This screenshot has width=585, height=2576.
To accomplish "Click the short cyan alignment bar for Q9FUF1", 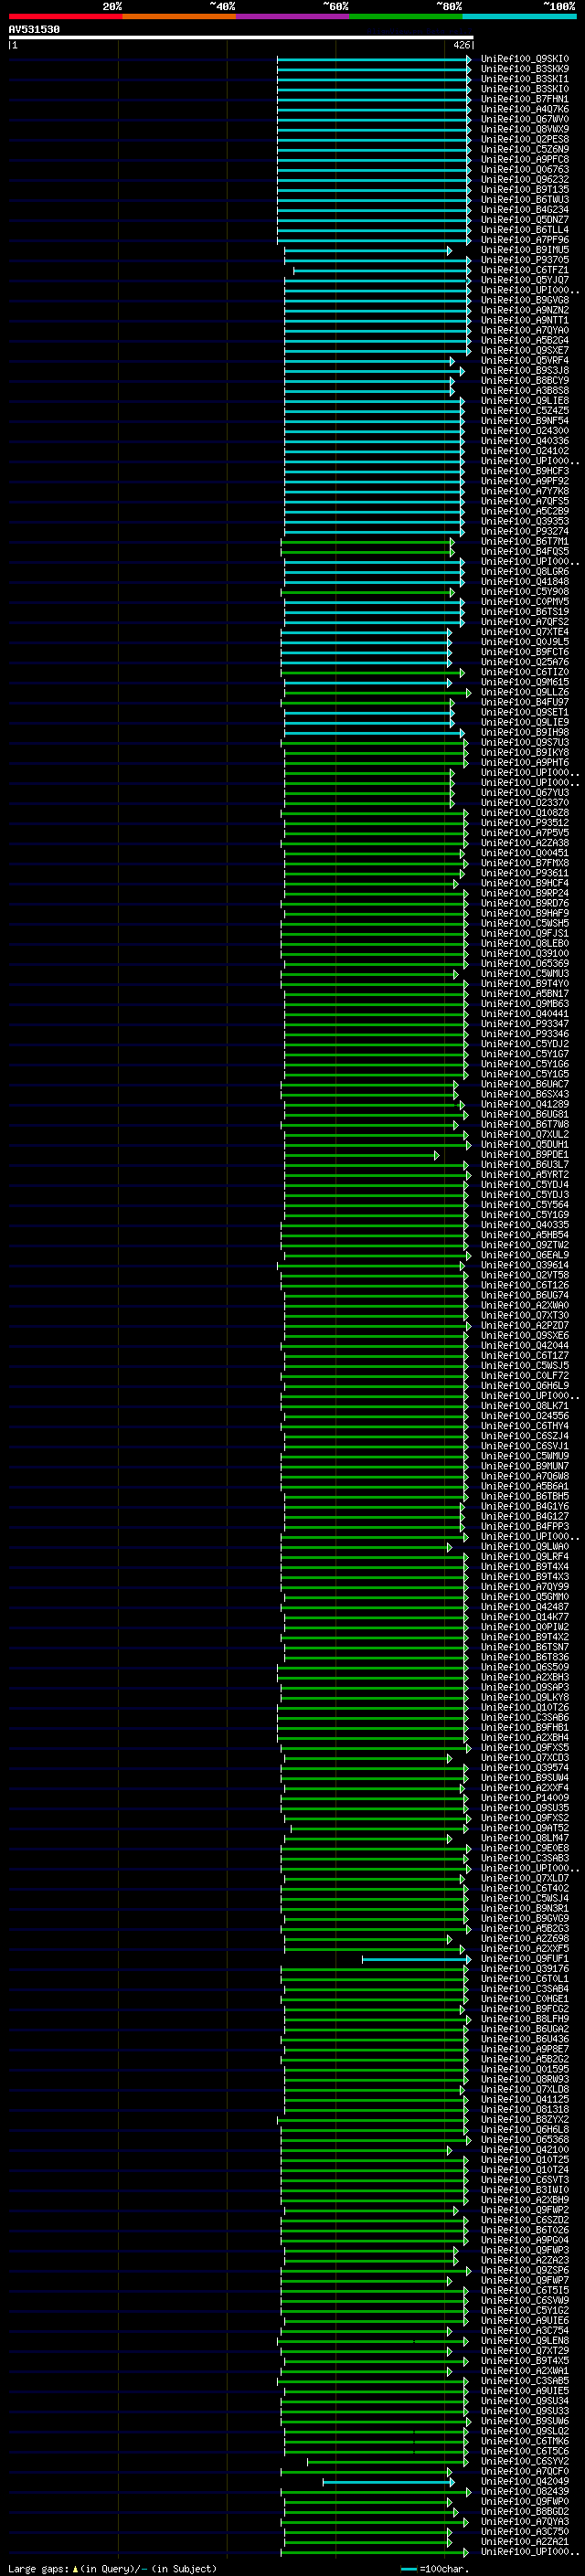I will pyautogui.click(x=415, y=1959).
